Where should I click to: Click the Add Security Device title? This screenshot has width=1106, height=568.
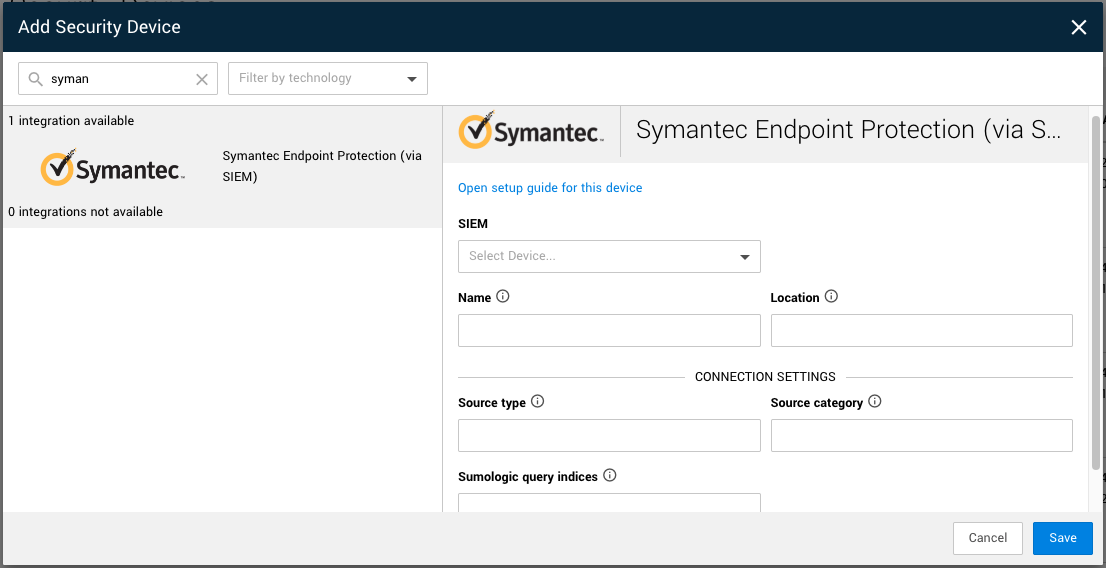99,27
